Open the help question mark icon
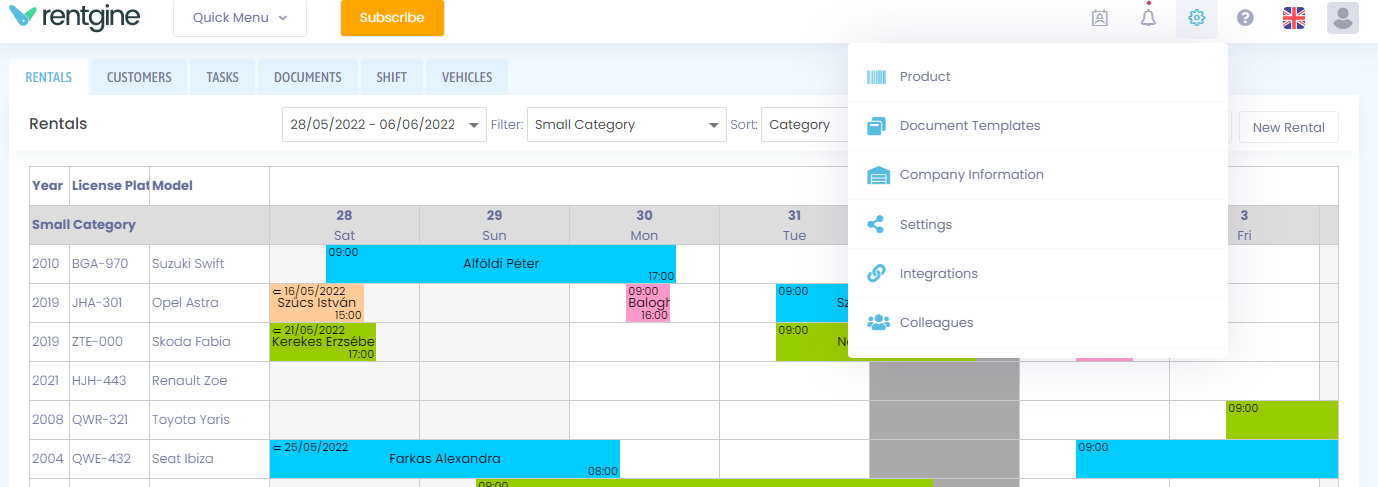The width and height of the screenshot is (1378, 487). tap(1245, 18)
